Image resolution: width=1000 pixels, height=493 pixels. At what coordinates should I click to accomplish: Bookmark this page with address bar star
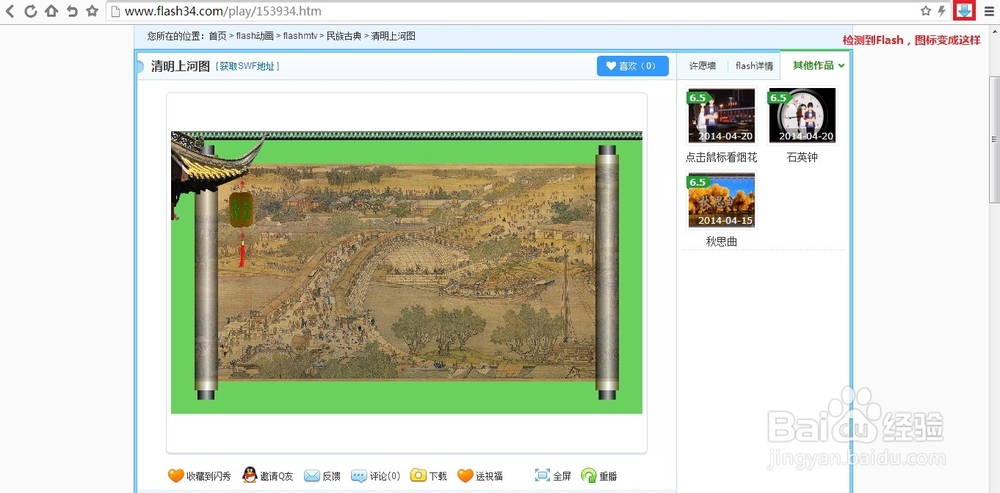pos(925,11)
